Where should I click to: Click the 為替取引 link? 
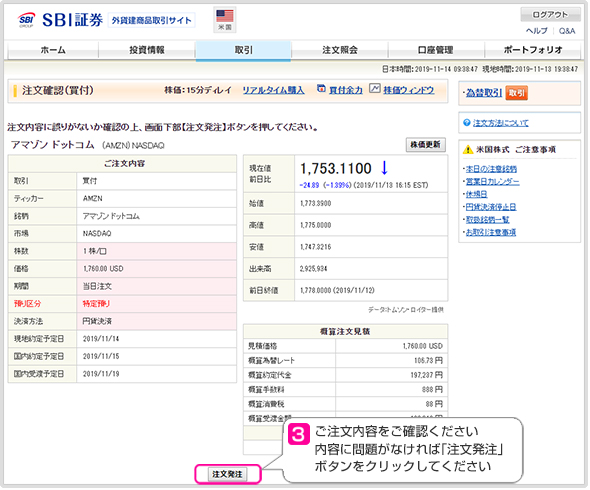484,93
